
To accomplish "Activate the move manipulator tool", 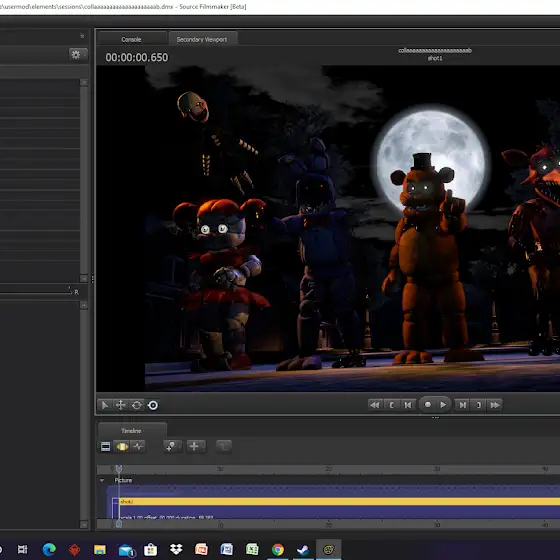I will pyautogui.click(x=121, y=405).
